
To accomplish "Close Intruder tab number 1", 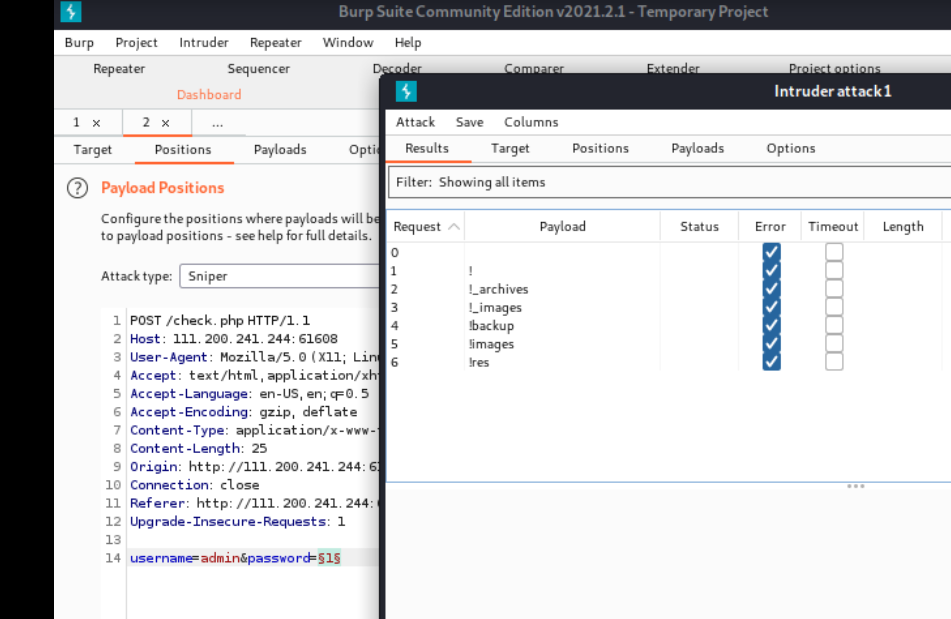I will tap(96, 123).
